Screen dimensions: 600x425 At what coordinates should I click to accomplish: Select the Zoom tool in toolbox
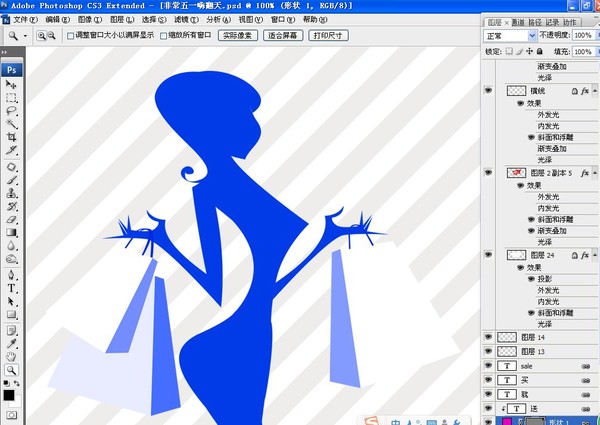(11, 370)
